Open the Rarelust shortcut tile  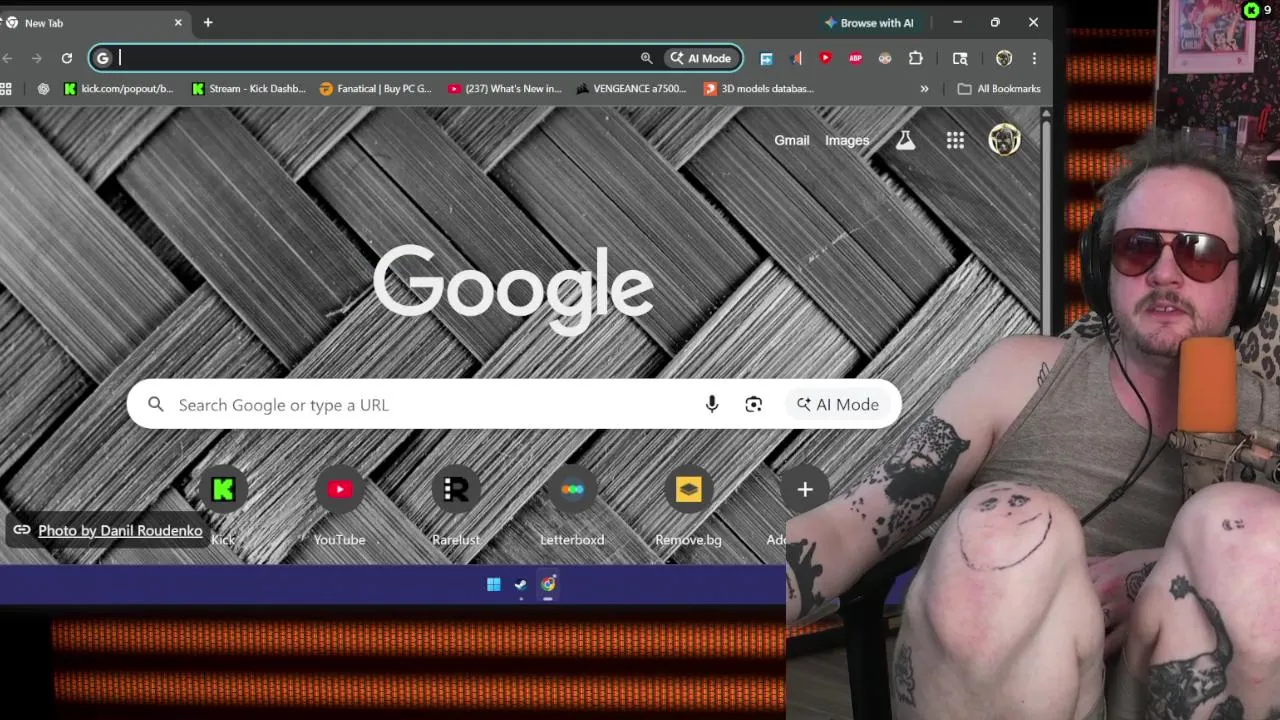[x=456, y=507]
